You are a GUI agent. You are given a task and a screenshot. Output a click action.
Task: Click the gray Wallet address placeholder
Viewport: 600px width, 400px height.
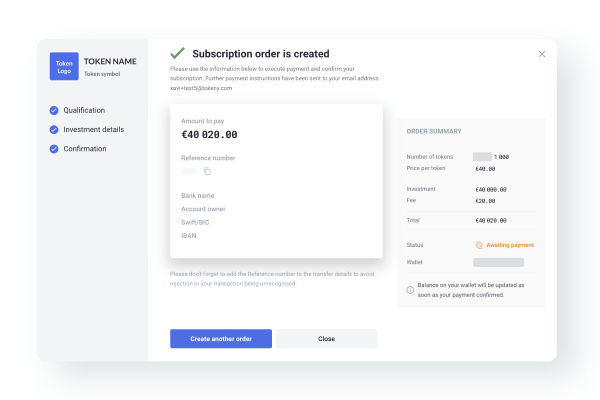click(498, 262)
